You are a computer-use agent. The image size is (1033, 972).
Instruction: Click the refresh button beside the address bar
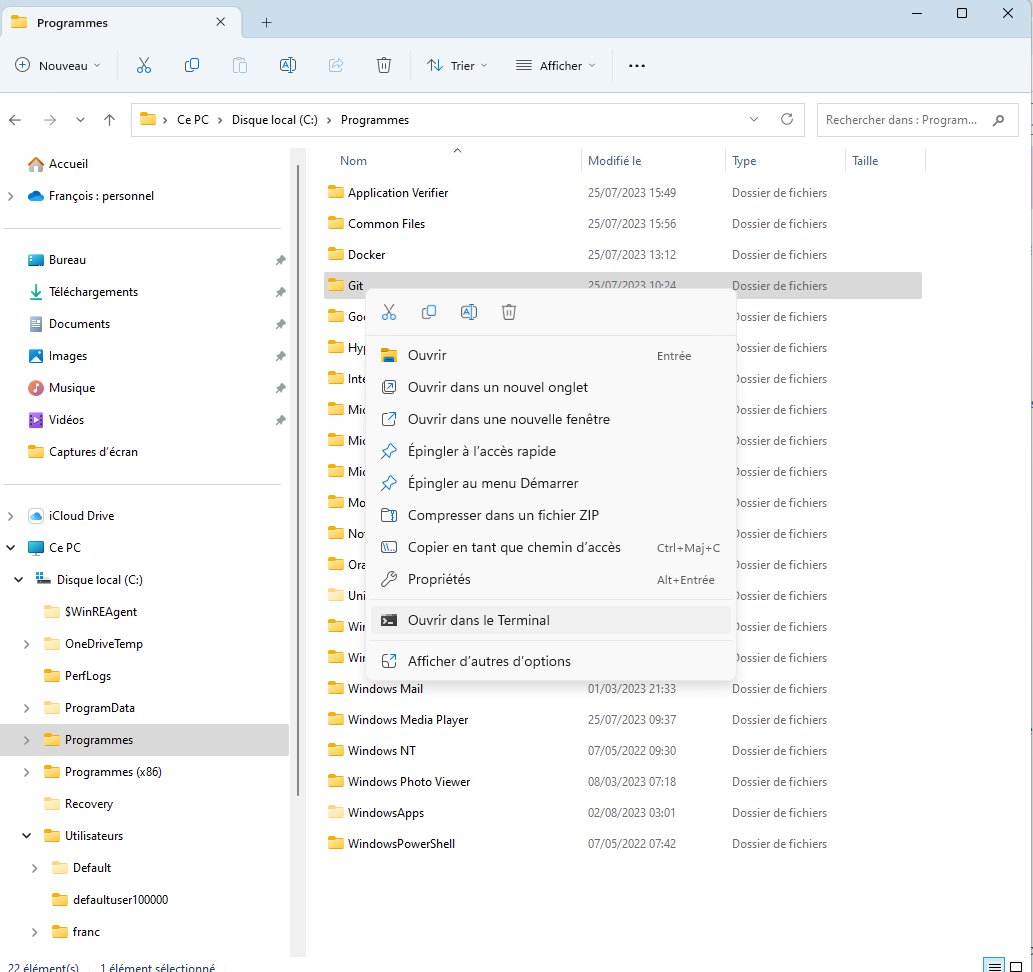click(787, 119)
